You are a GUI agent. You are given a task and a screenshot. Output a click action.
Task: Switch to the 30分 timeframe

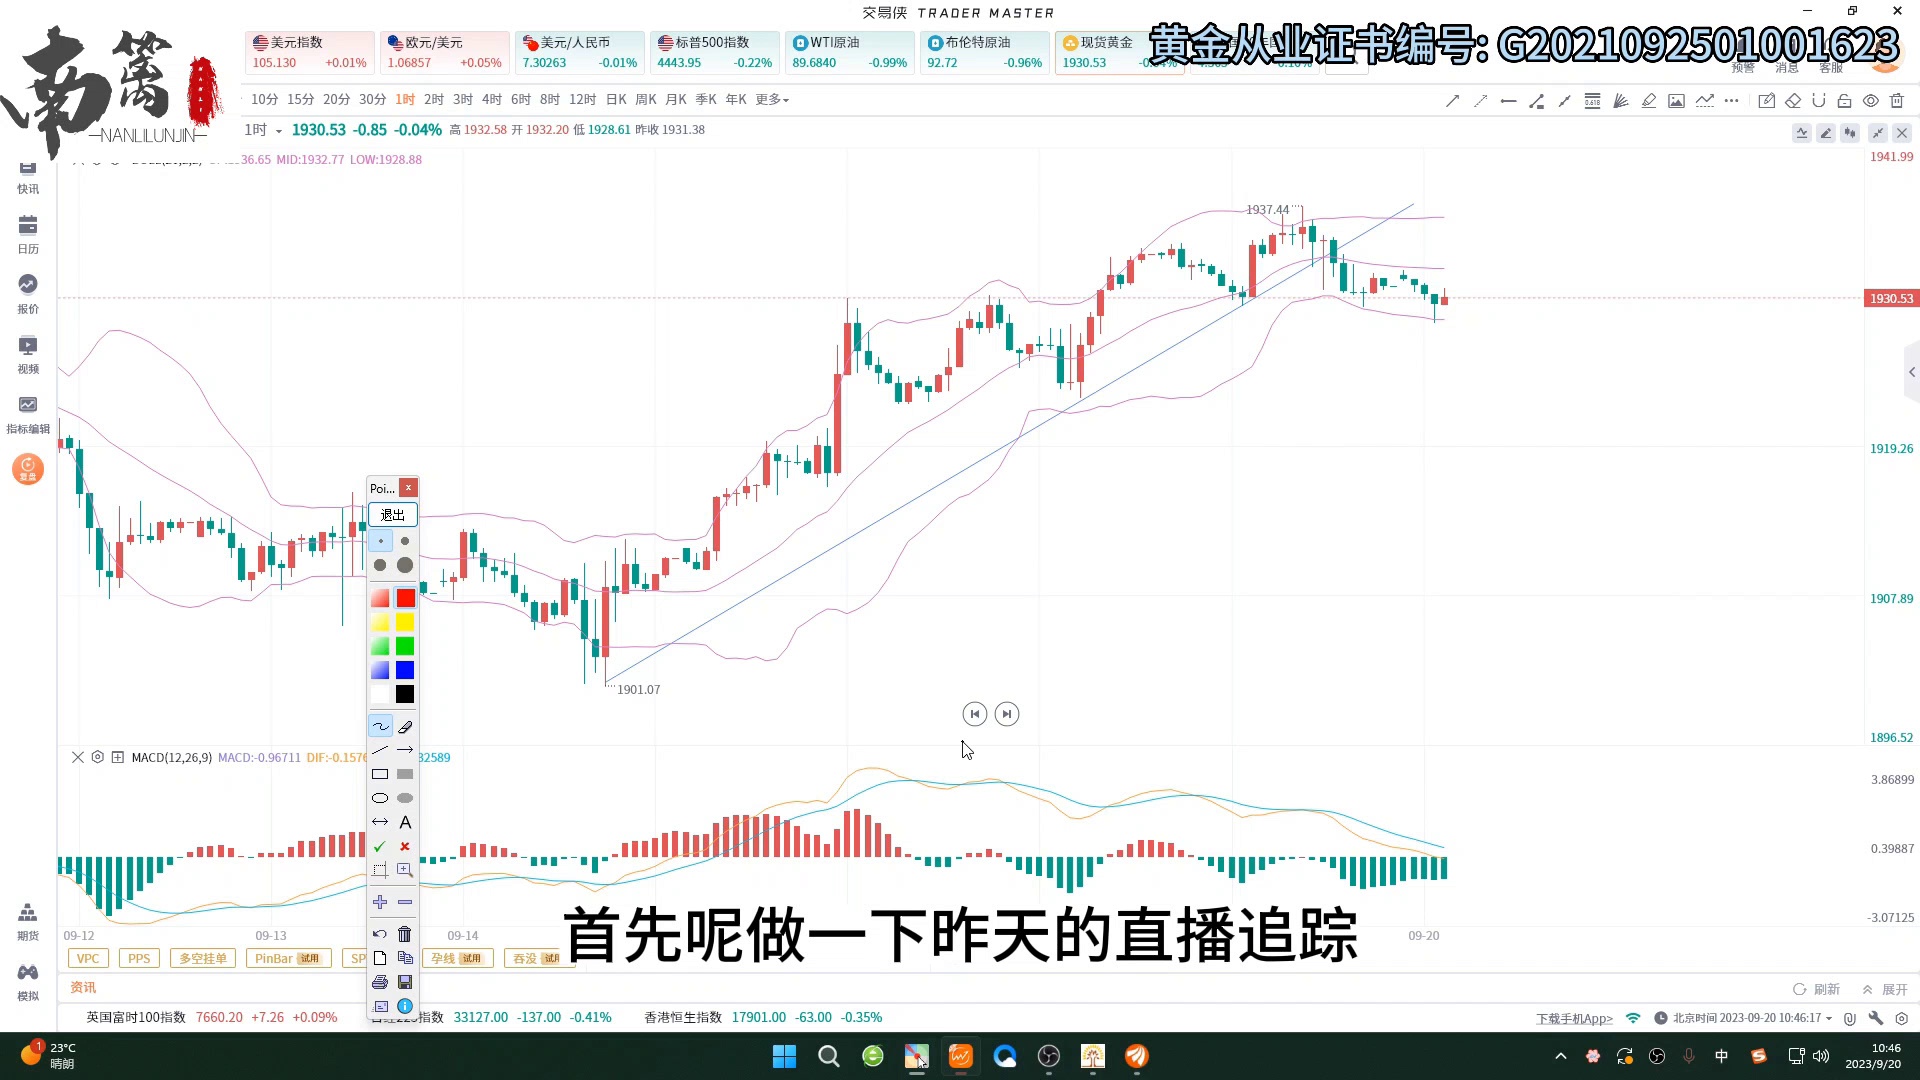tap(372, 100)
